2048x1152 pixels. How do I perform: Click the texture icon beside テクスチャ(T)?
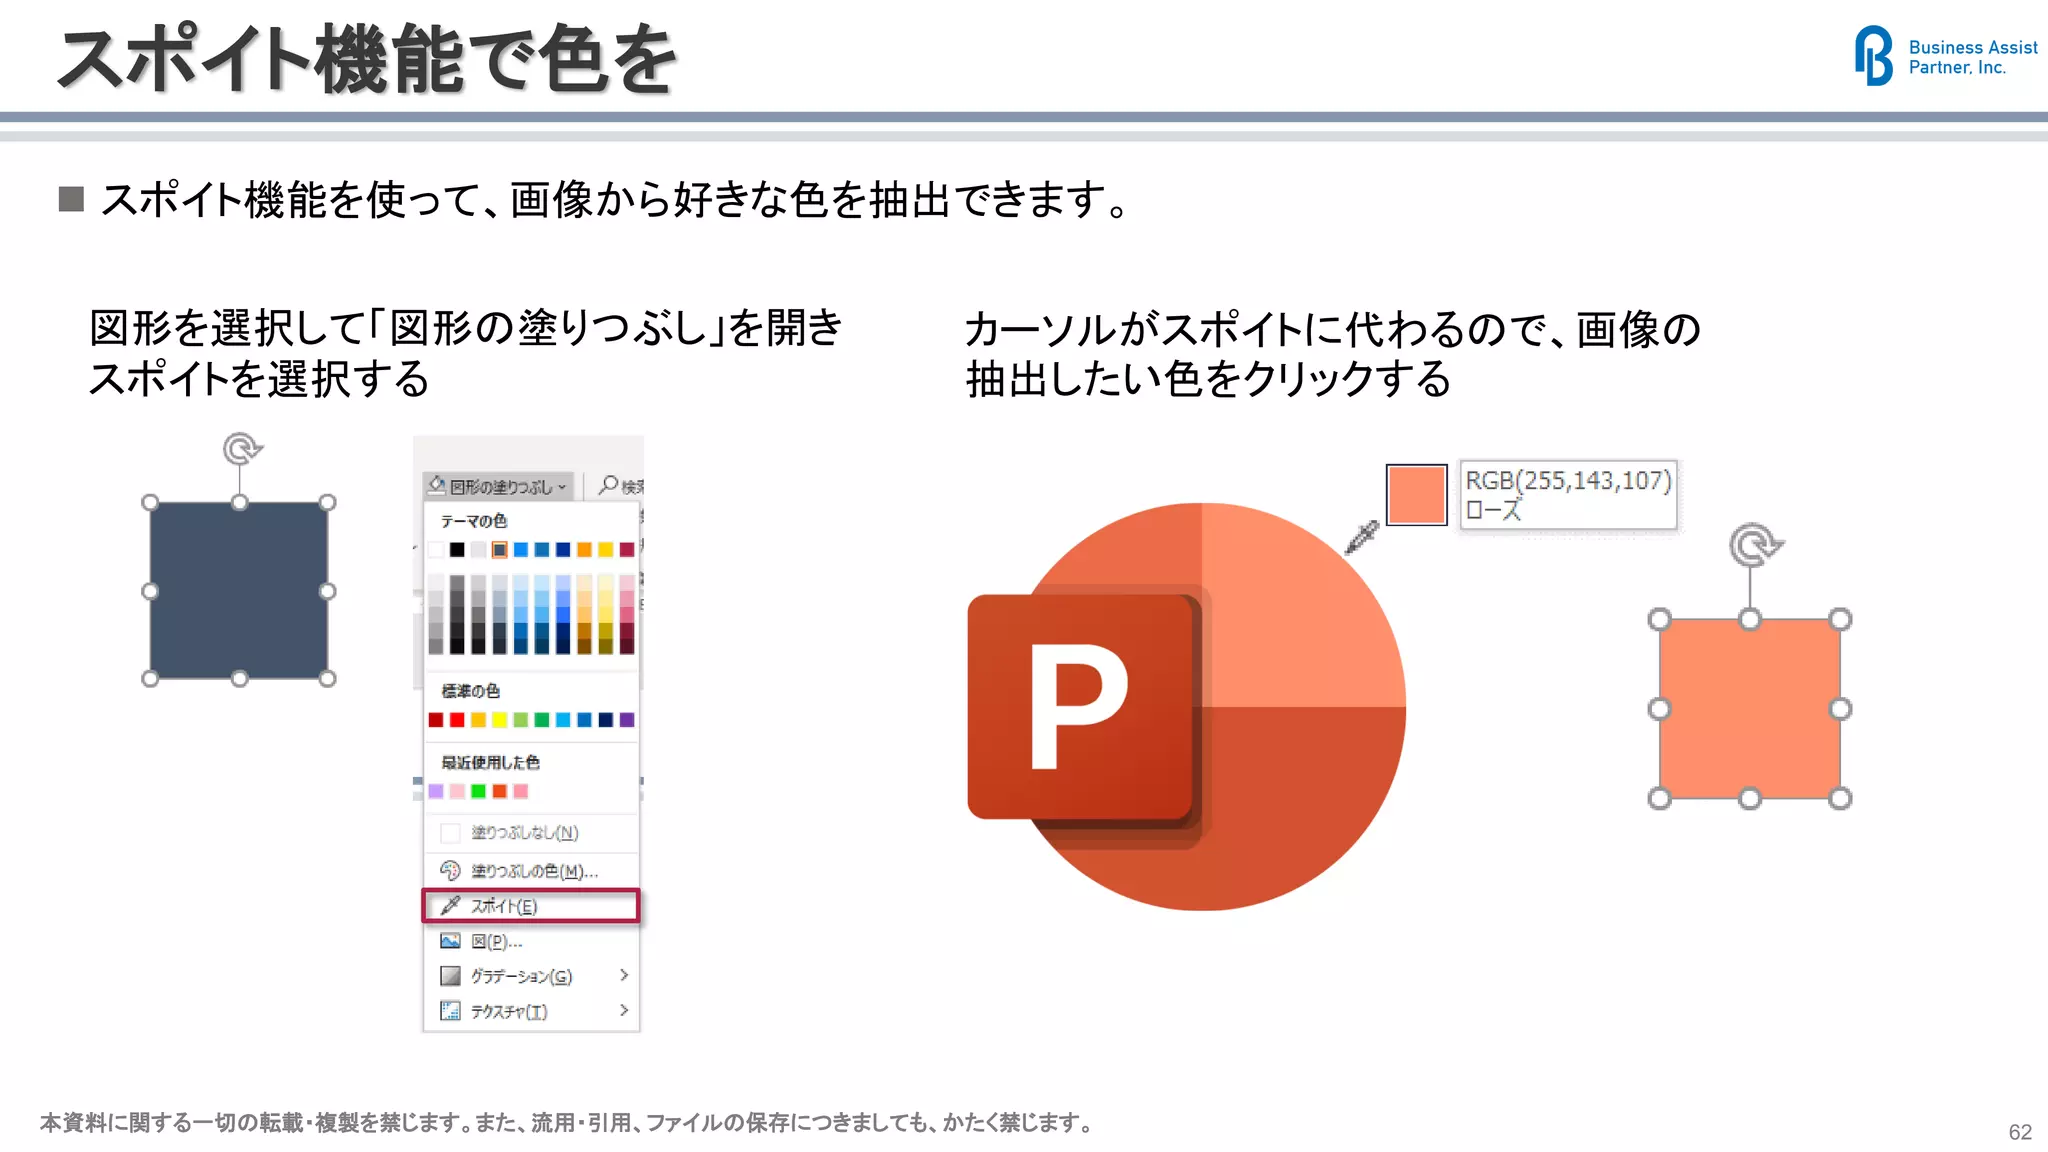tap(451, 1011)
